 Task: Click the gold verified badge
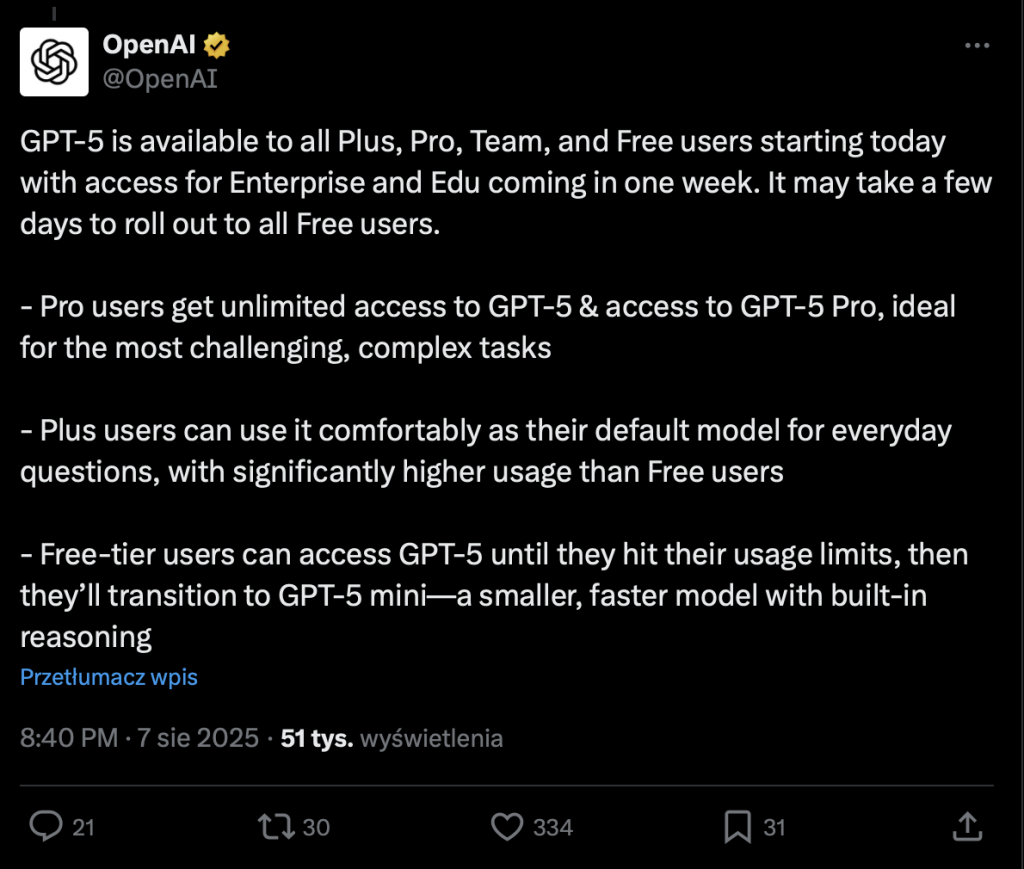pos(216,45)
